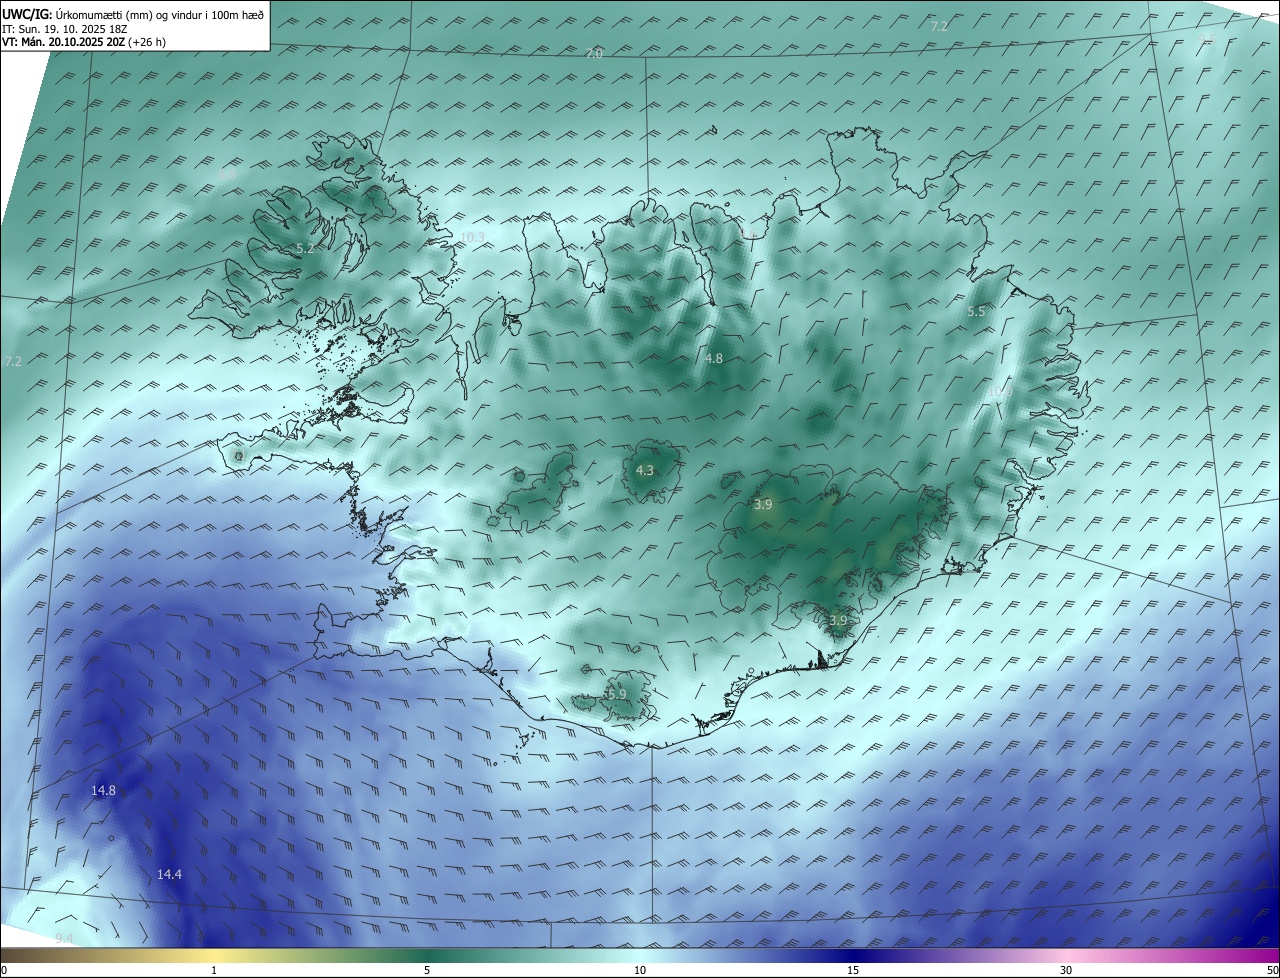Click the color scale label 1
This screenshot has width=1280, height=978.
pyautogui.click(x=214, y=970)
